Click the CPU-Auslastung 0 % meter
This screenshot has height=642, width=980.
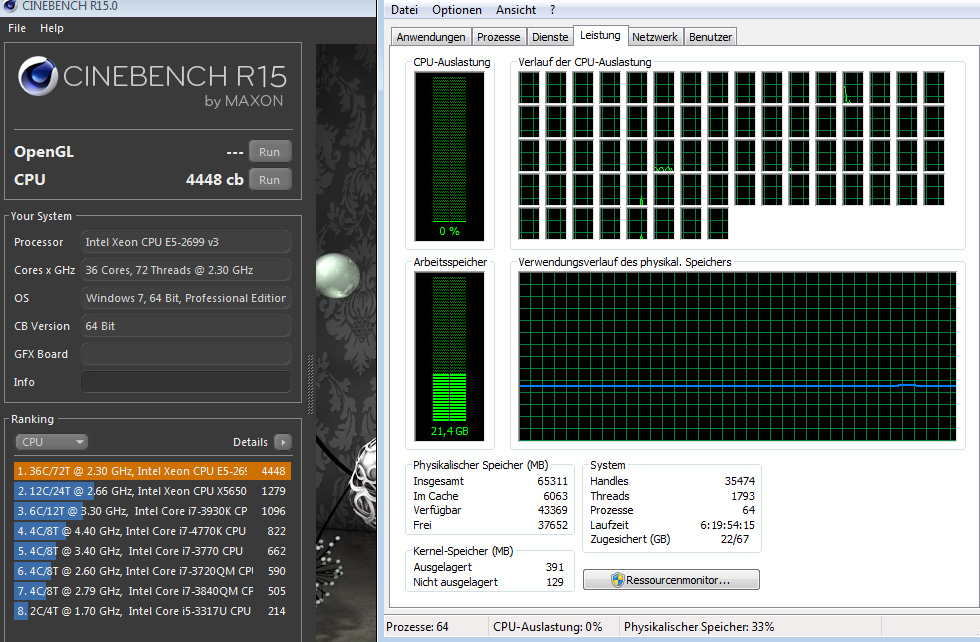449,156
